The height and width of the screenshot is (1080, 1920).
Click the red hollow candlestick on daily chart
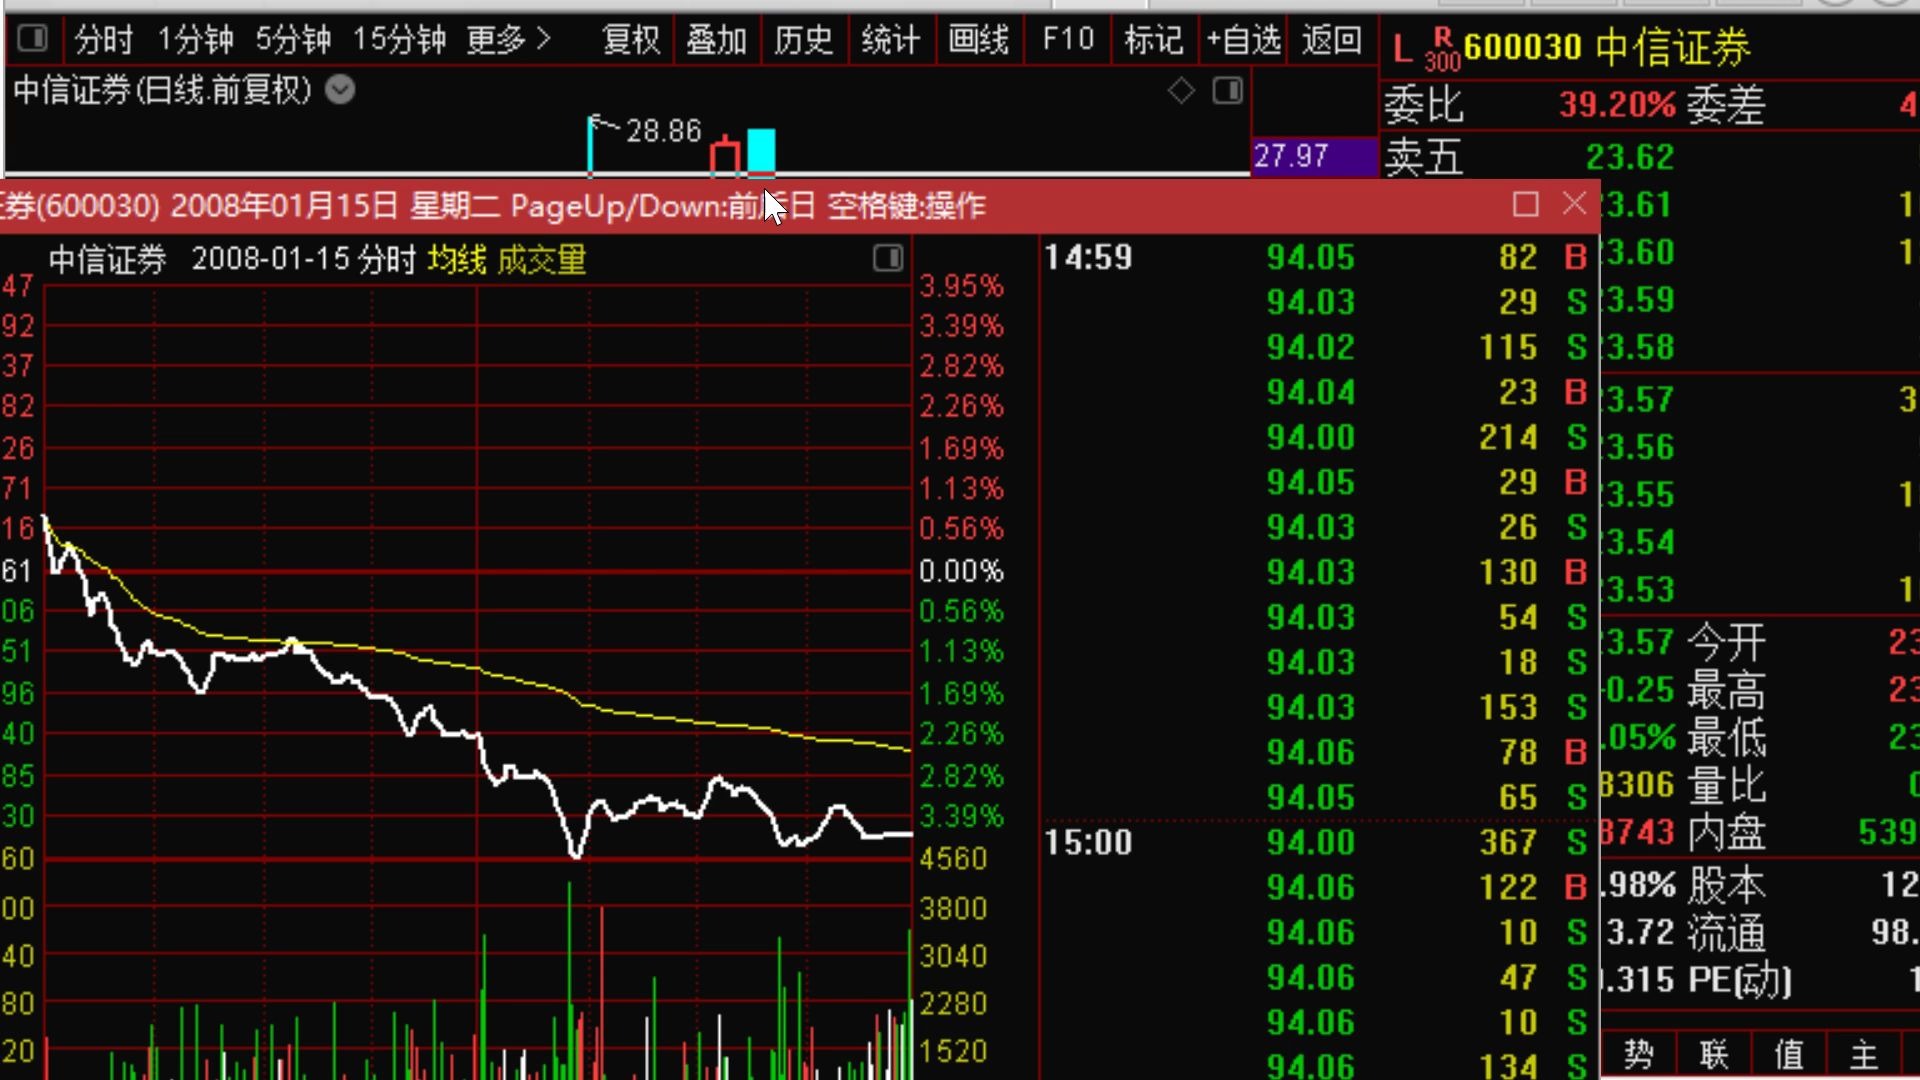(725, 158)
